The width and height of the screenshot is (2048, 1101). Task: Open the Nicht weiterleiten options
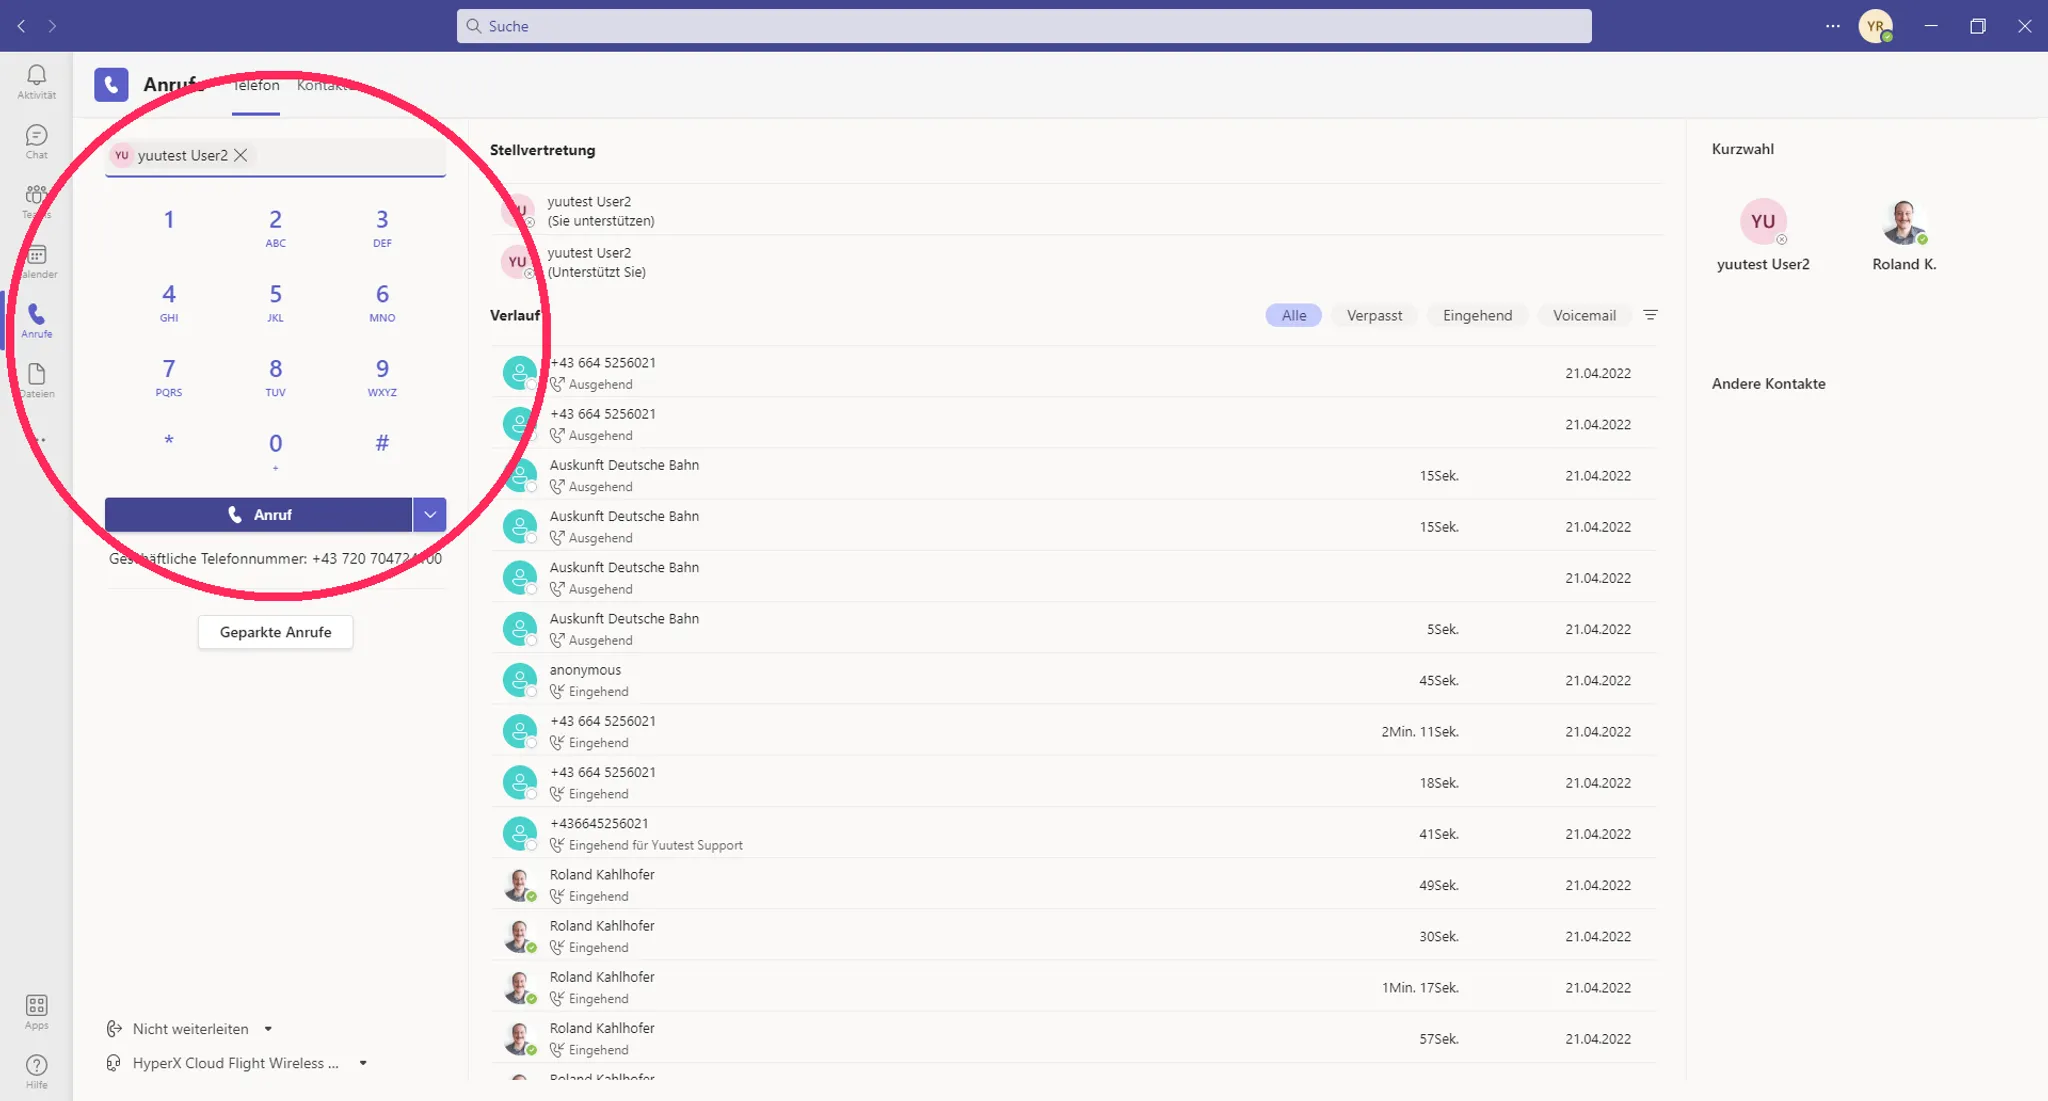click(190, 1028)
